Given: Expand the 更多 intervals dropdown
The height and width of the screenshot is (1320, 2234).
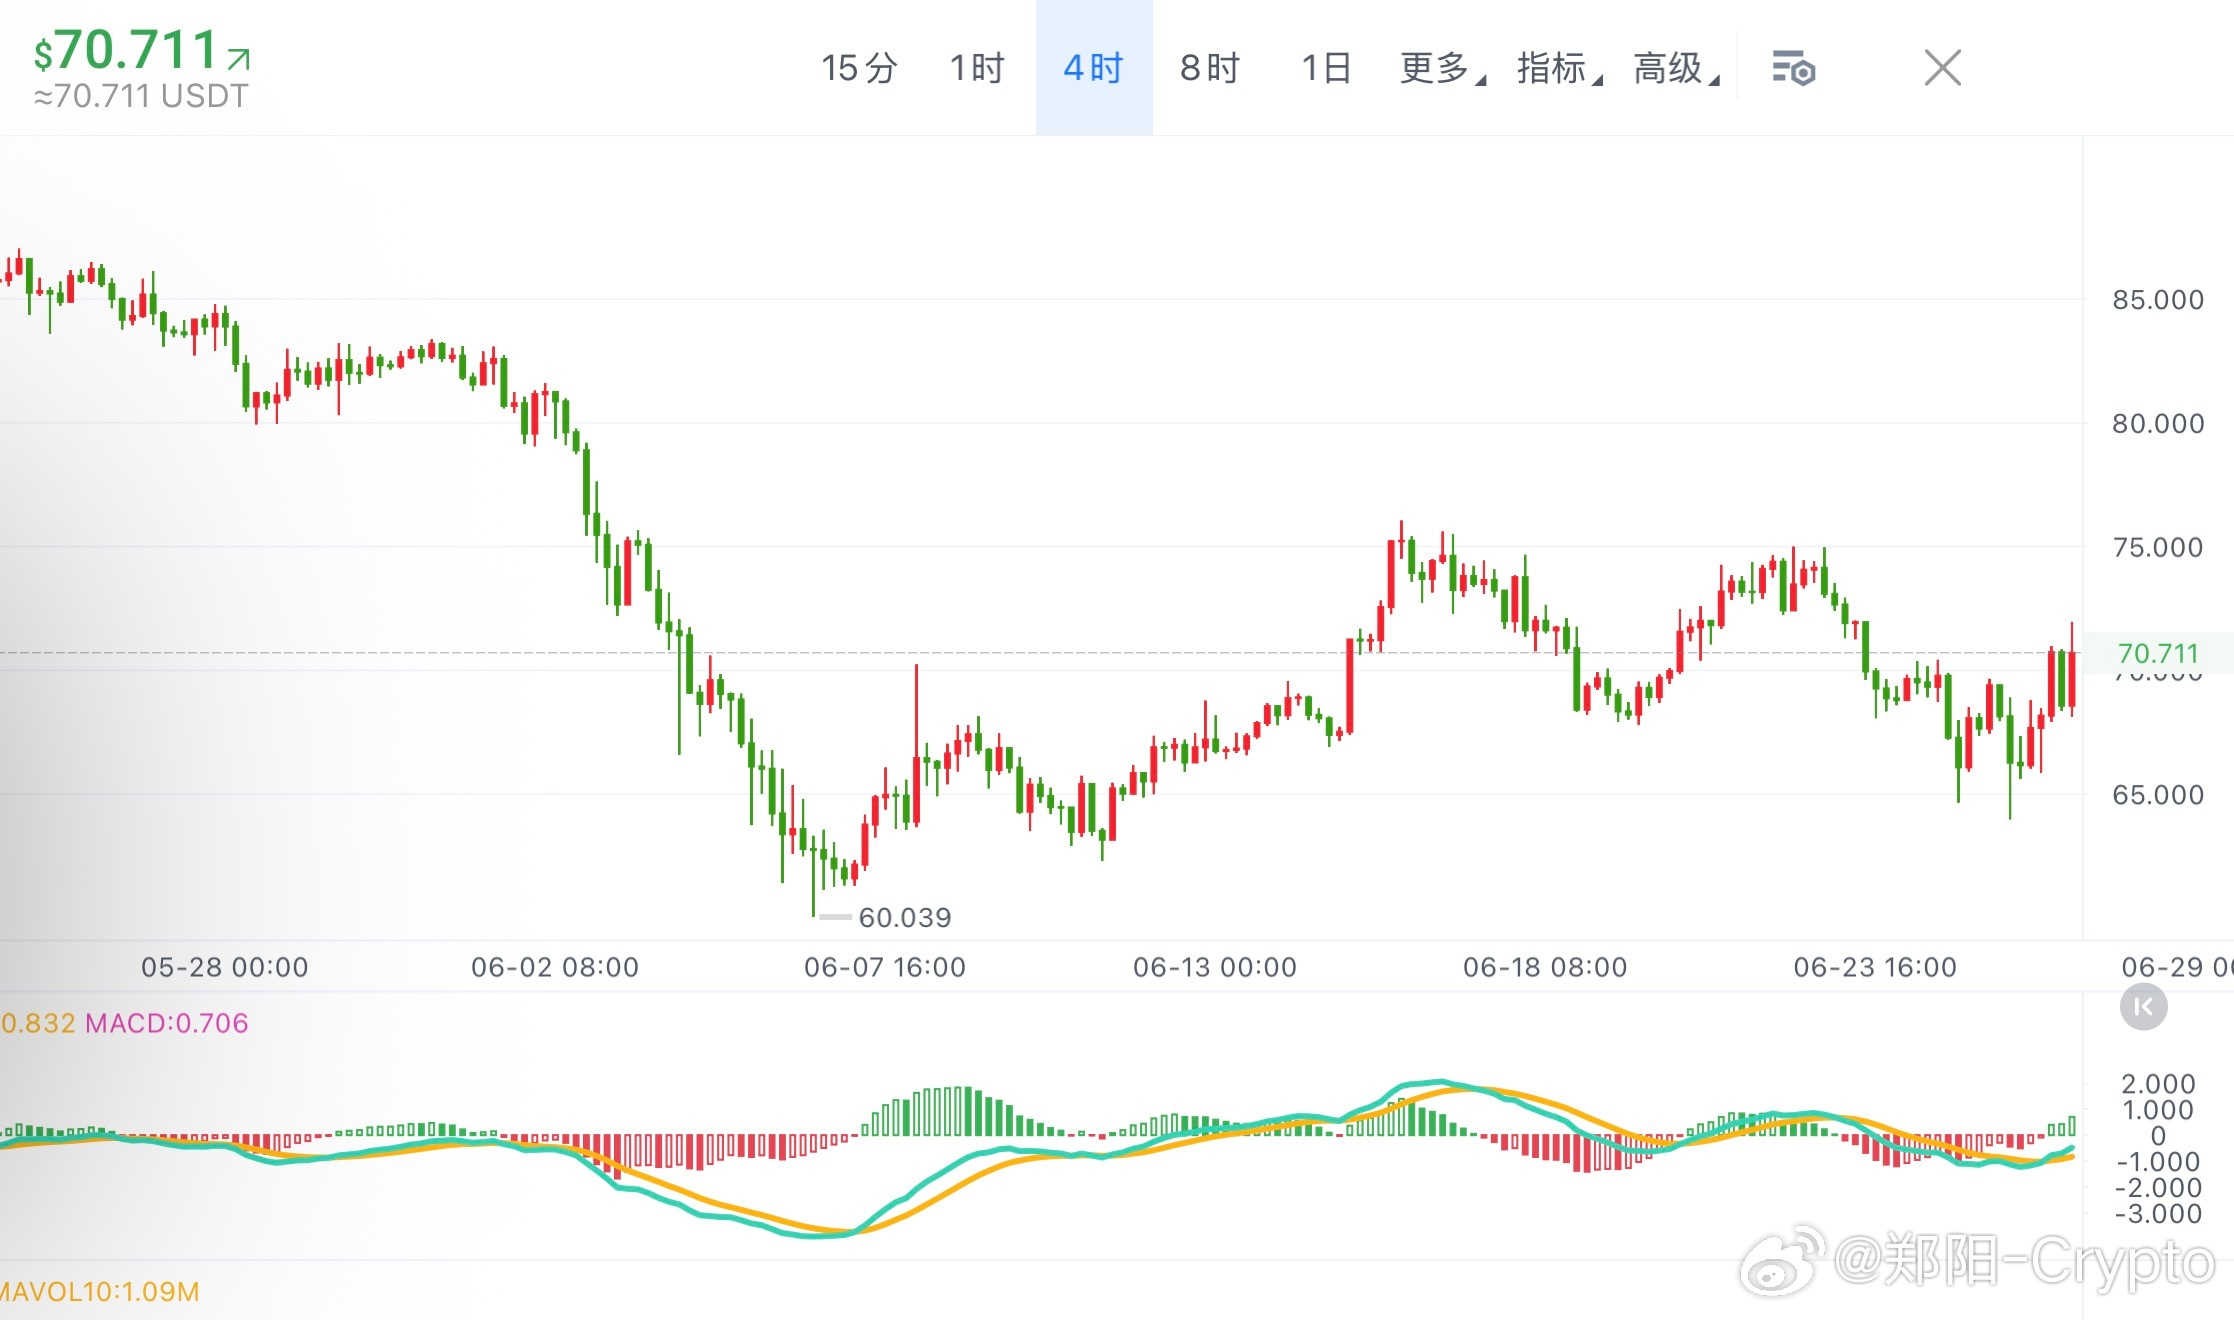Looking at the screenshot, I should (x=1443, y=68).
